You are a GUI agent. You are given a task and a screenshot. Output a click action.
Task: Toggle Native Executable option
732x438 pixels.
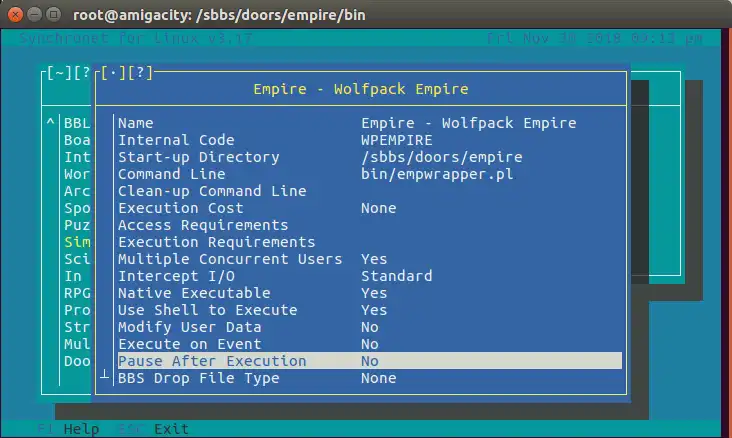[x=369, y=293]
